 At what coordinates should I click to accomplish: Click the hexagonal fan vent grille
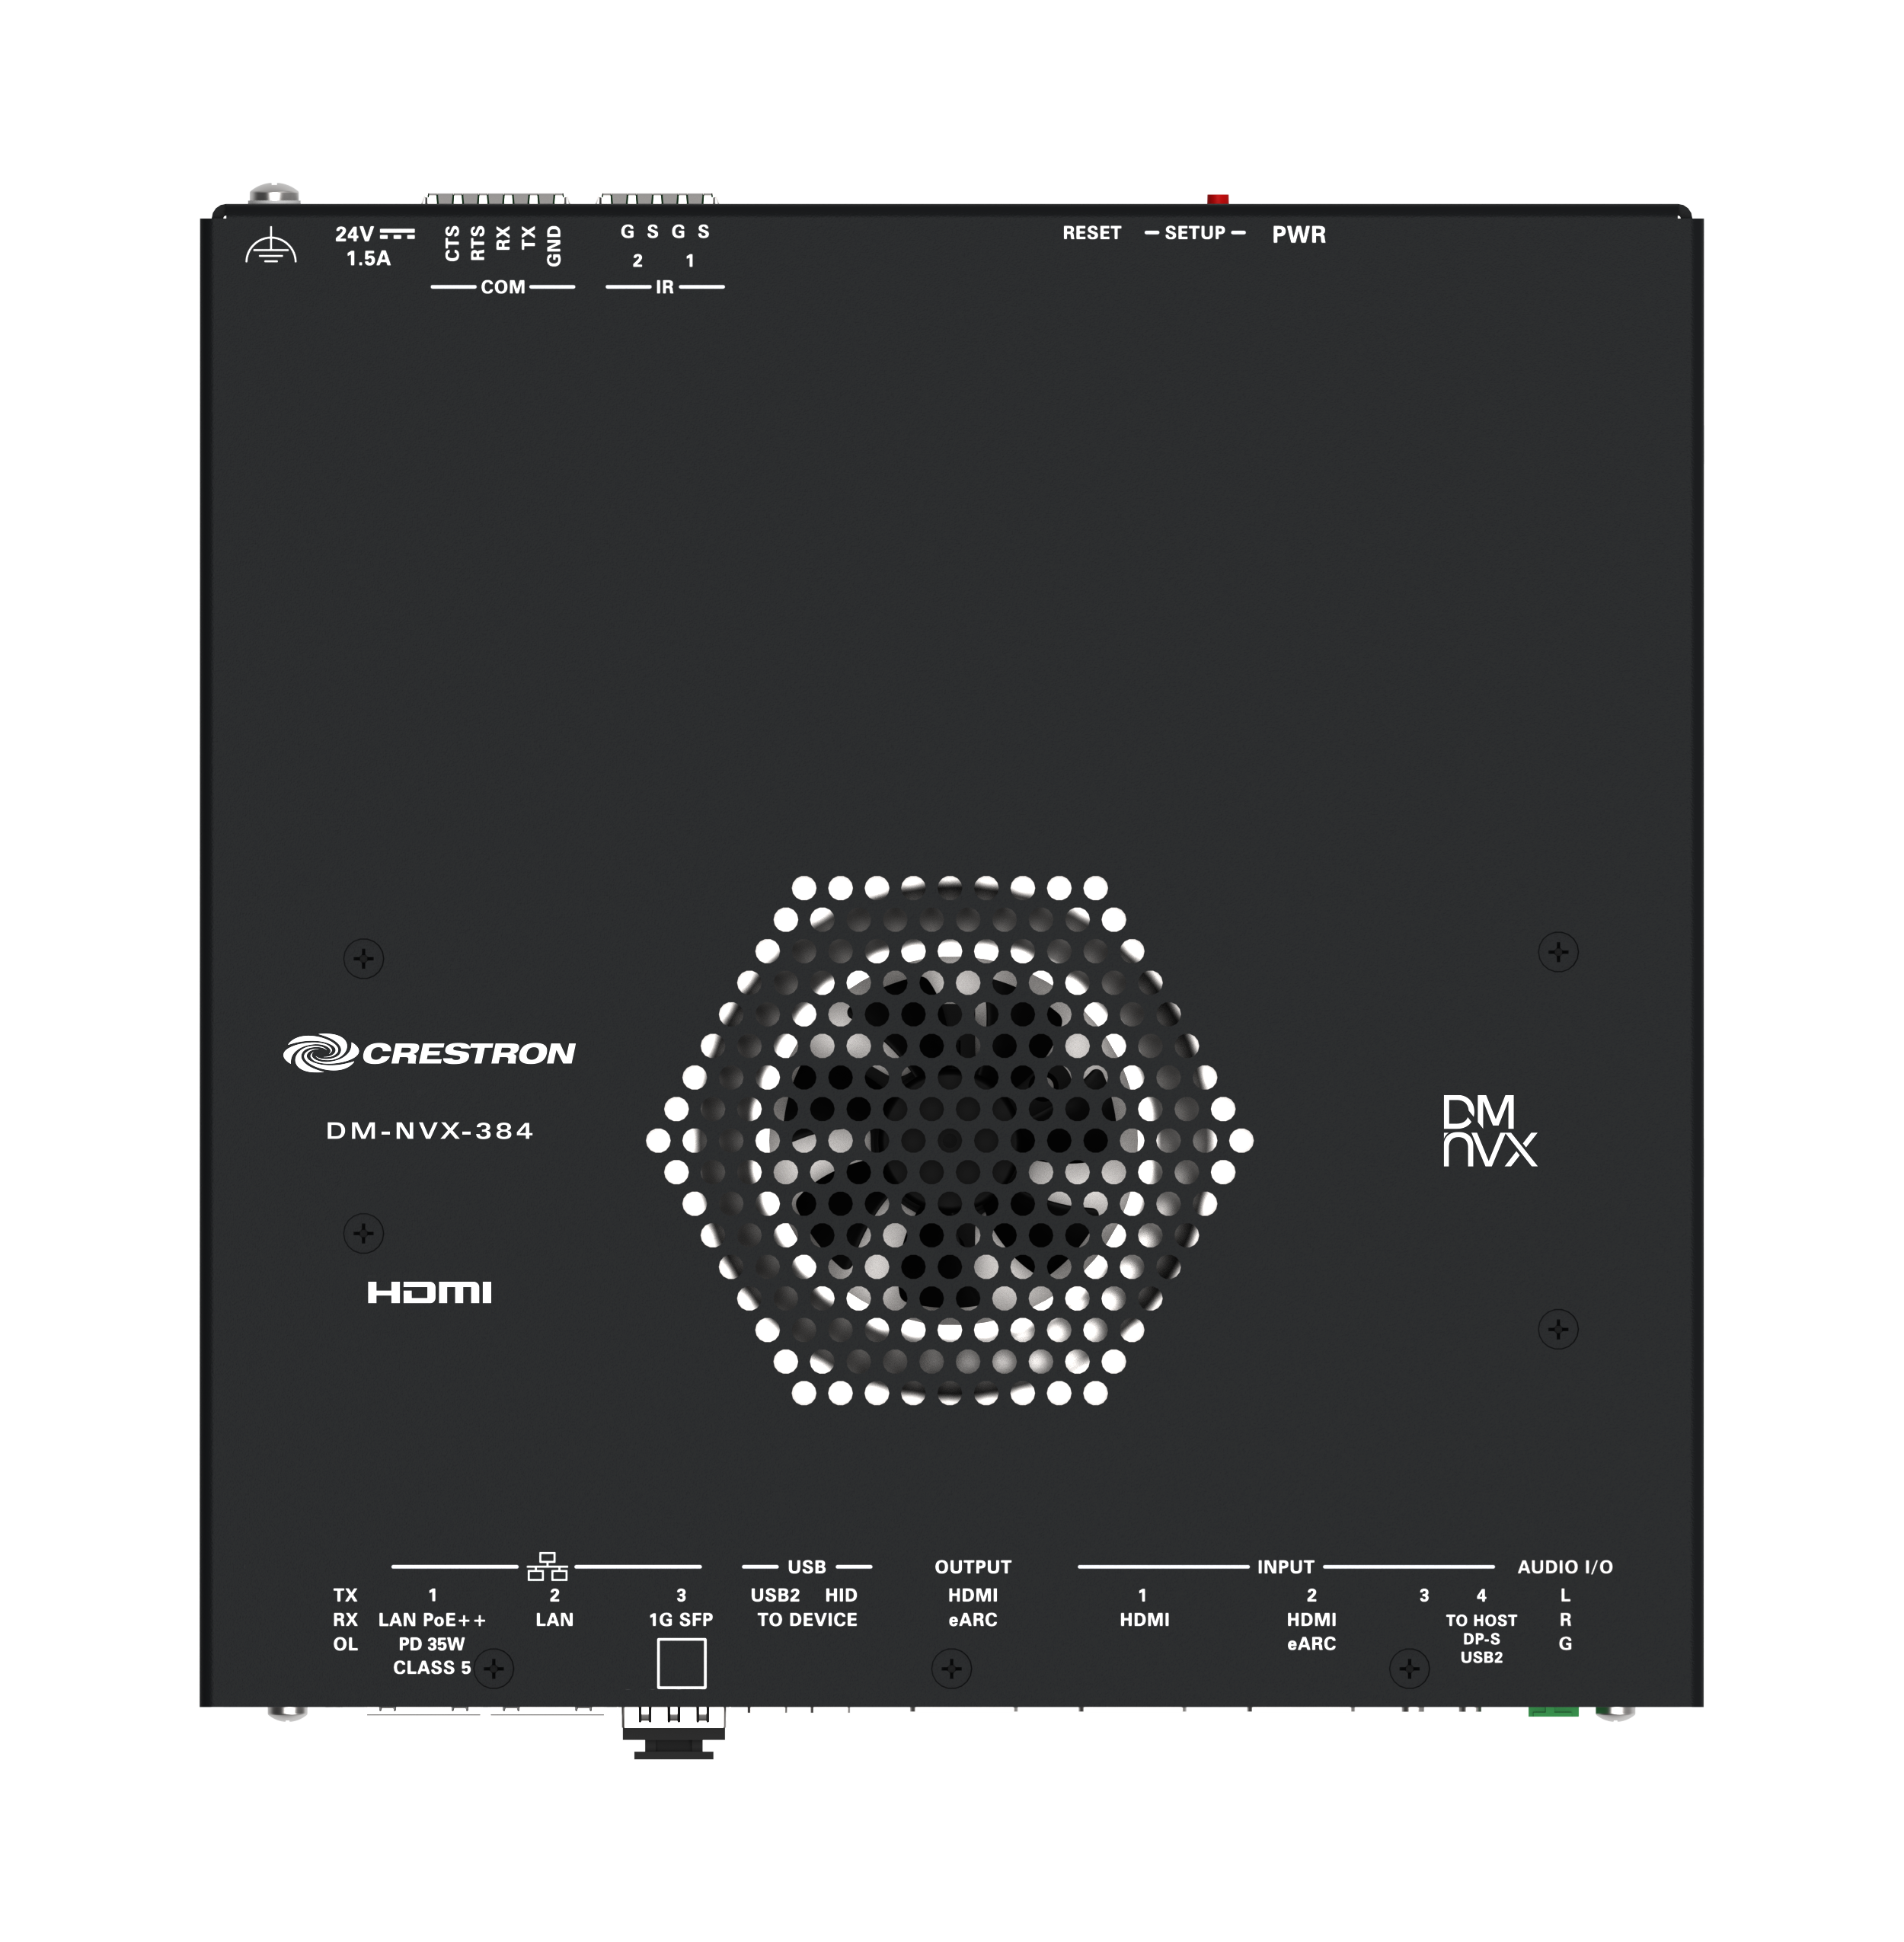pyautogui.click(x=949, y=1140)
